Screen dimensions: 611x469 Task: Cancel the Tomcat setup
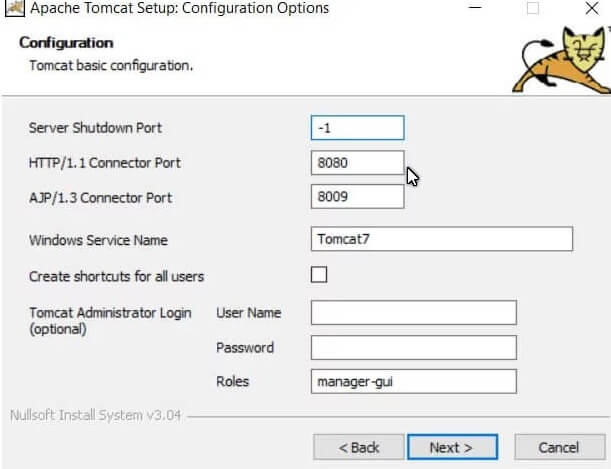click(x=560, y=447)
